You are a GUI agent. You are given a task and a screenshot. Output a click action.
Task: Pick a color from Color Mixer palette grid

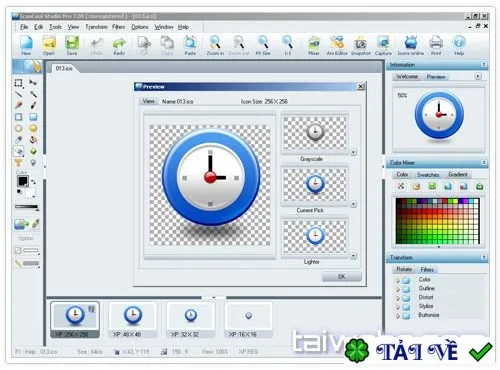(x=437, y=221)
